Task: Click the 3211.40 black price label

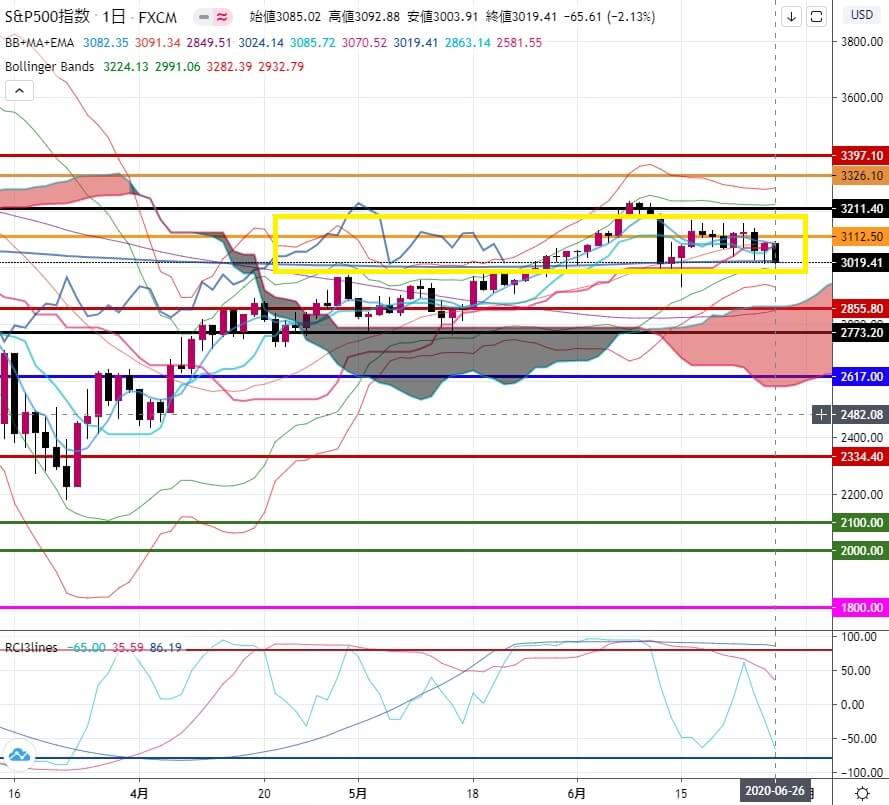Action: click(x=861, y=209)
